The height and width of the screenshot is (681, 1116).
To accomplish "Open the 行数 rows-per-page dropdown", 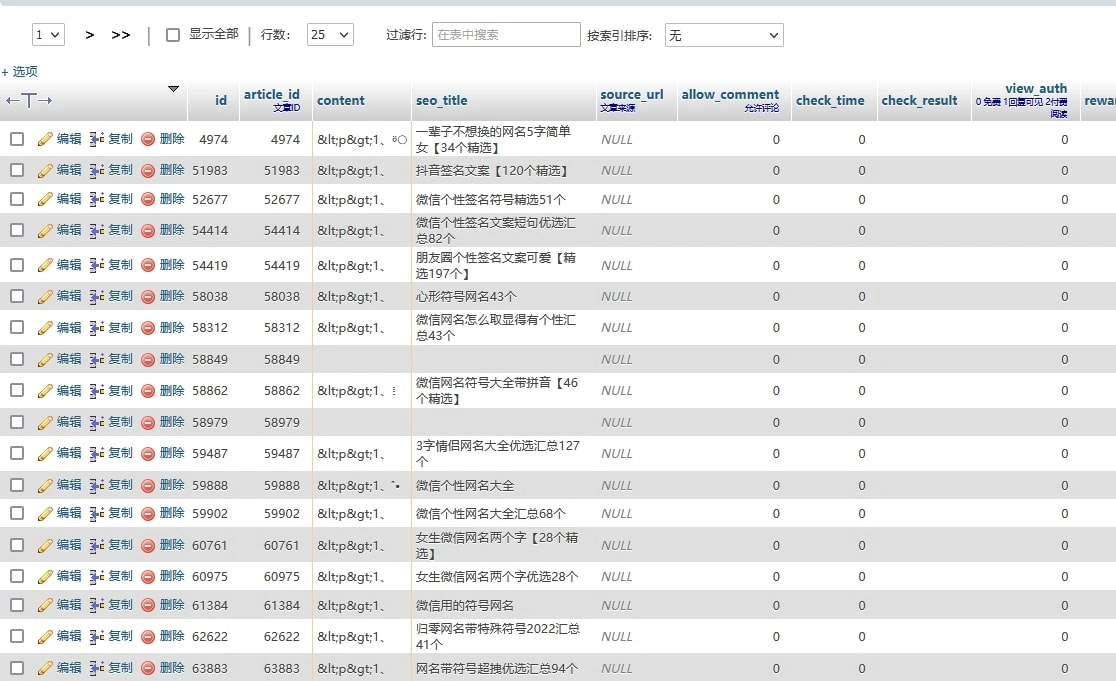I will point(330,35).
